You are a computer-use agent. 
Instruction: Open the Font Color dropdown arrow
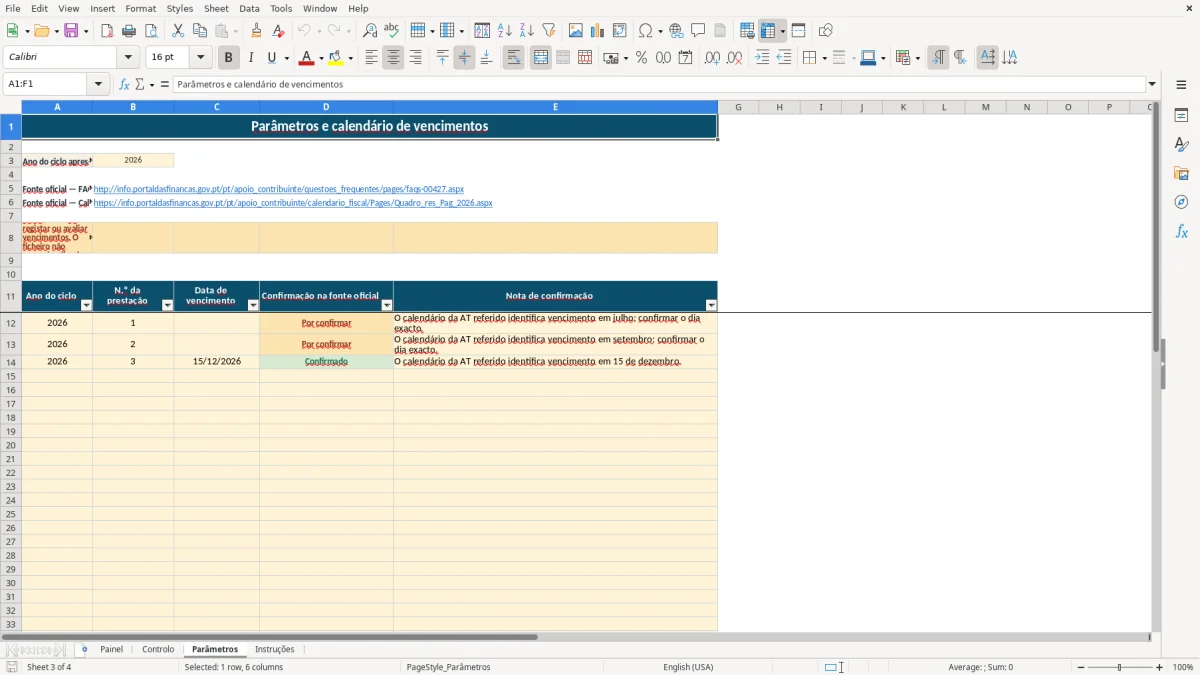321,59
